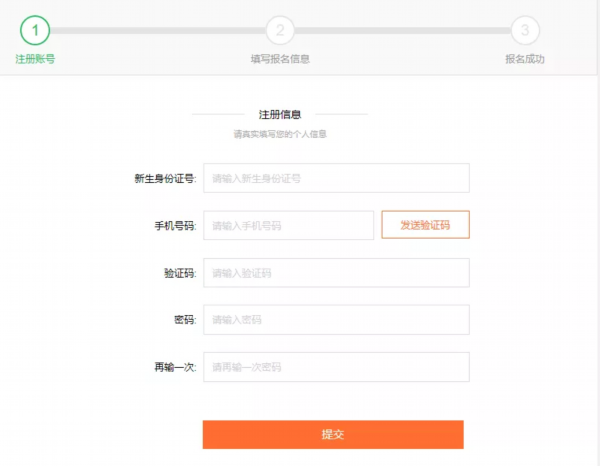
Task: Submit the form with 提交 button
Action: 333,434
